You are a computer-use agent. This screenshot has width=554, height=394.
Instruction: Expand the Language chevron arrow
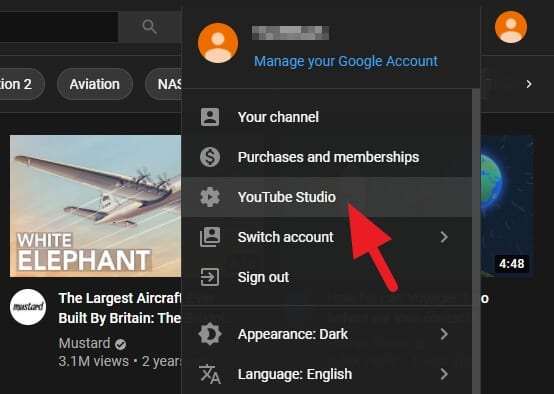444,374
